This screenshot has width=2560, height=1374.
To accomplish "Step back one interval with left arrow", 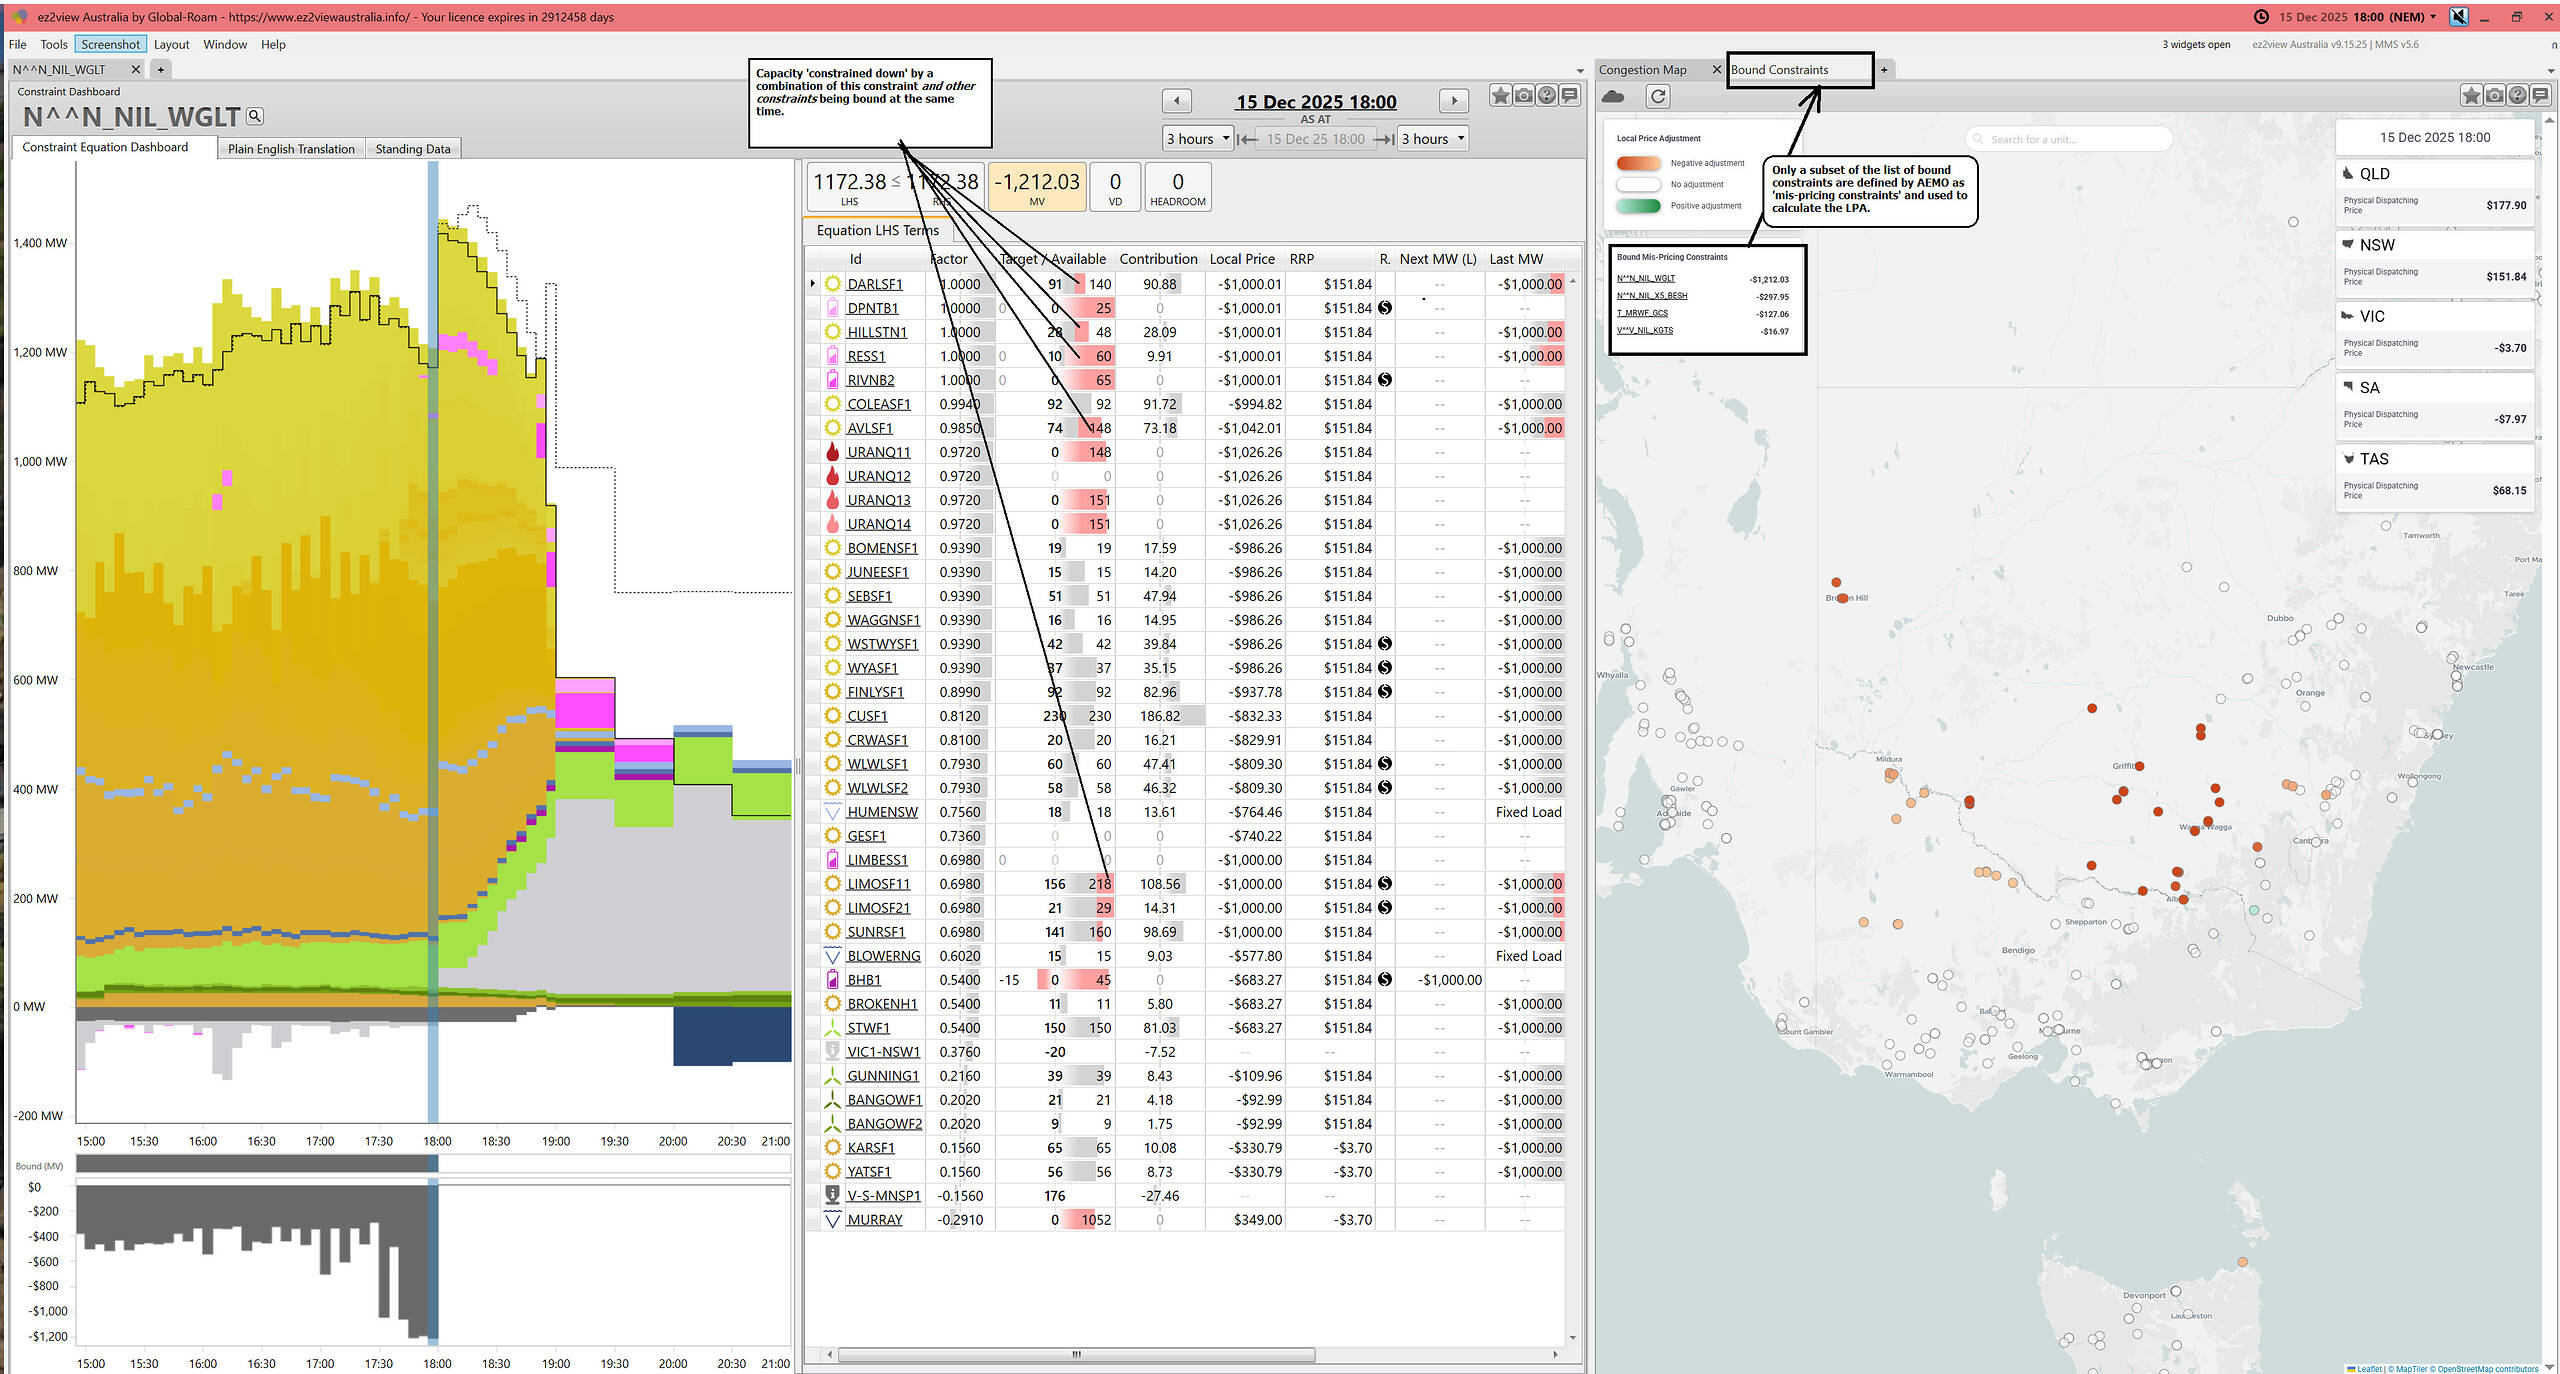I will [1177, 101].
